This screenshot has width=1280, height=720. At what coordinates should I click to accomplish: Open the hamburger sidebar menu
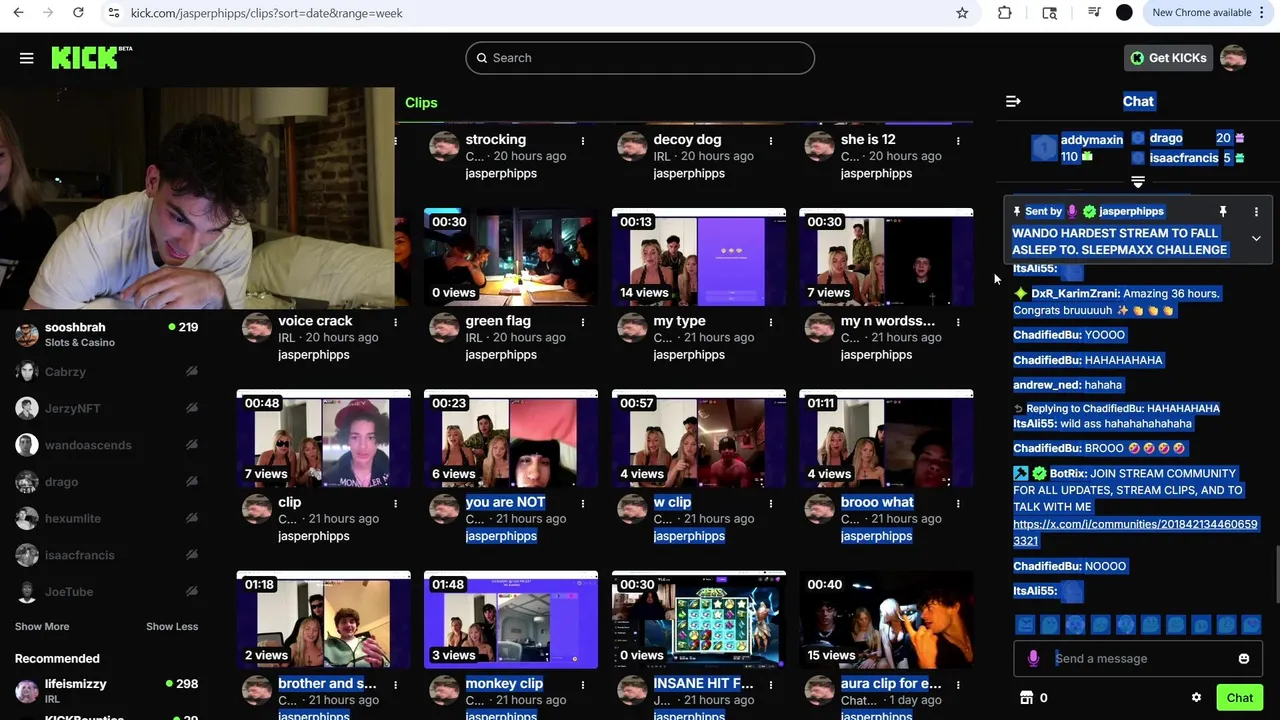tap(27, 58)
